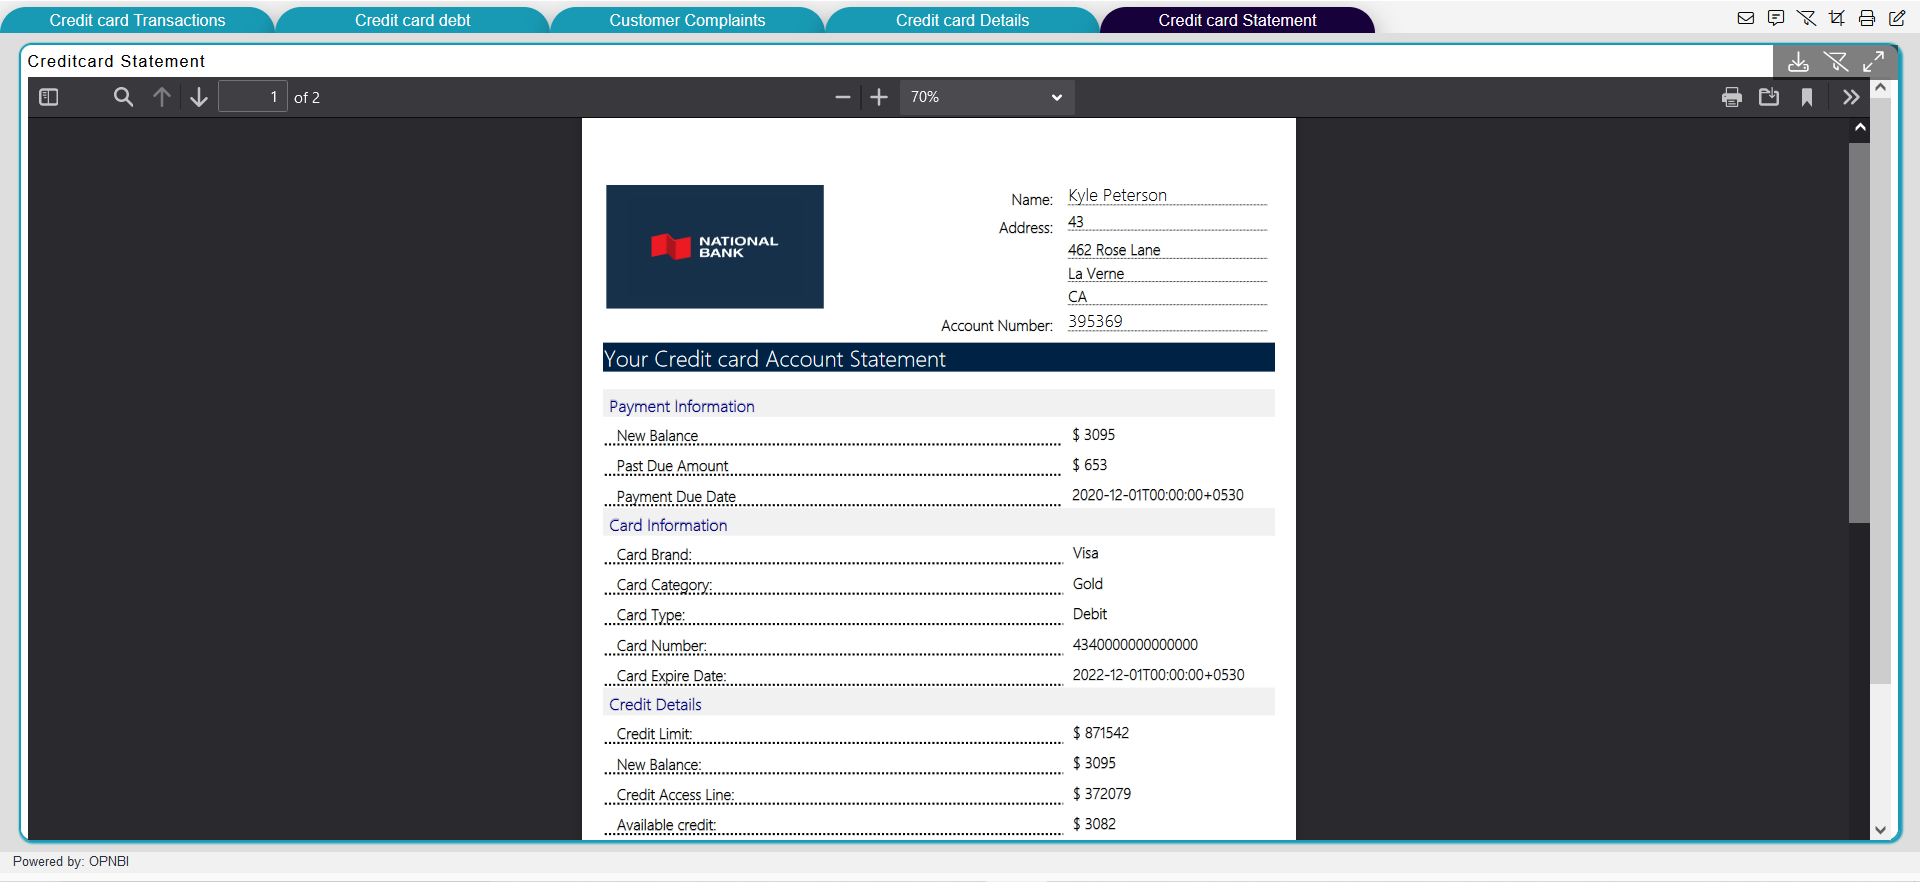Click the panel outer scrollbar up arrow
Viewport: 1920px width, 882px height.
pos(1880,88)
